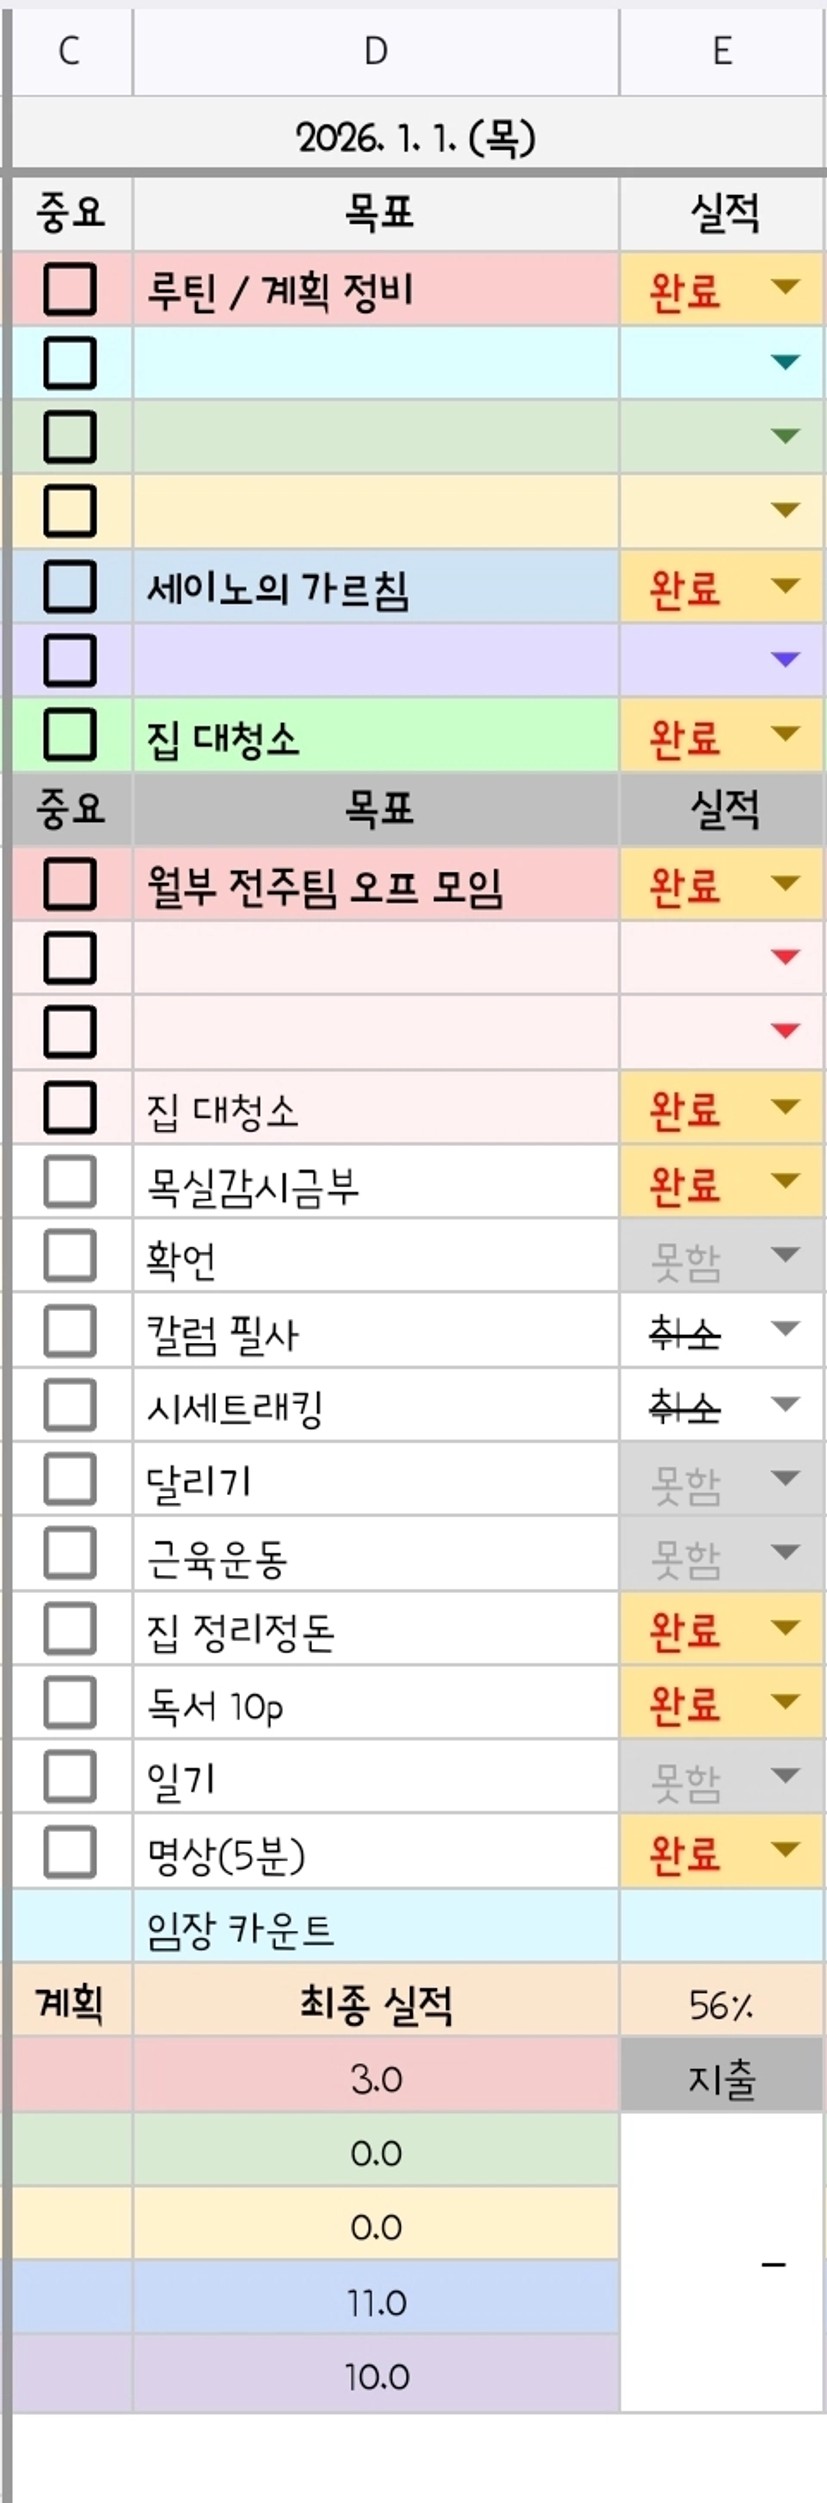Click the date cell 2026. 1. 1. (목)
Viewport: 827px width, 2503px height.
tap(416, 137)
